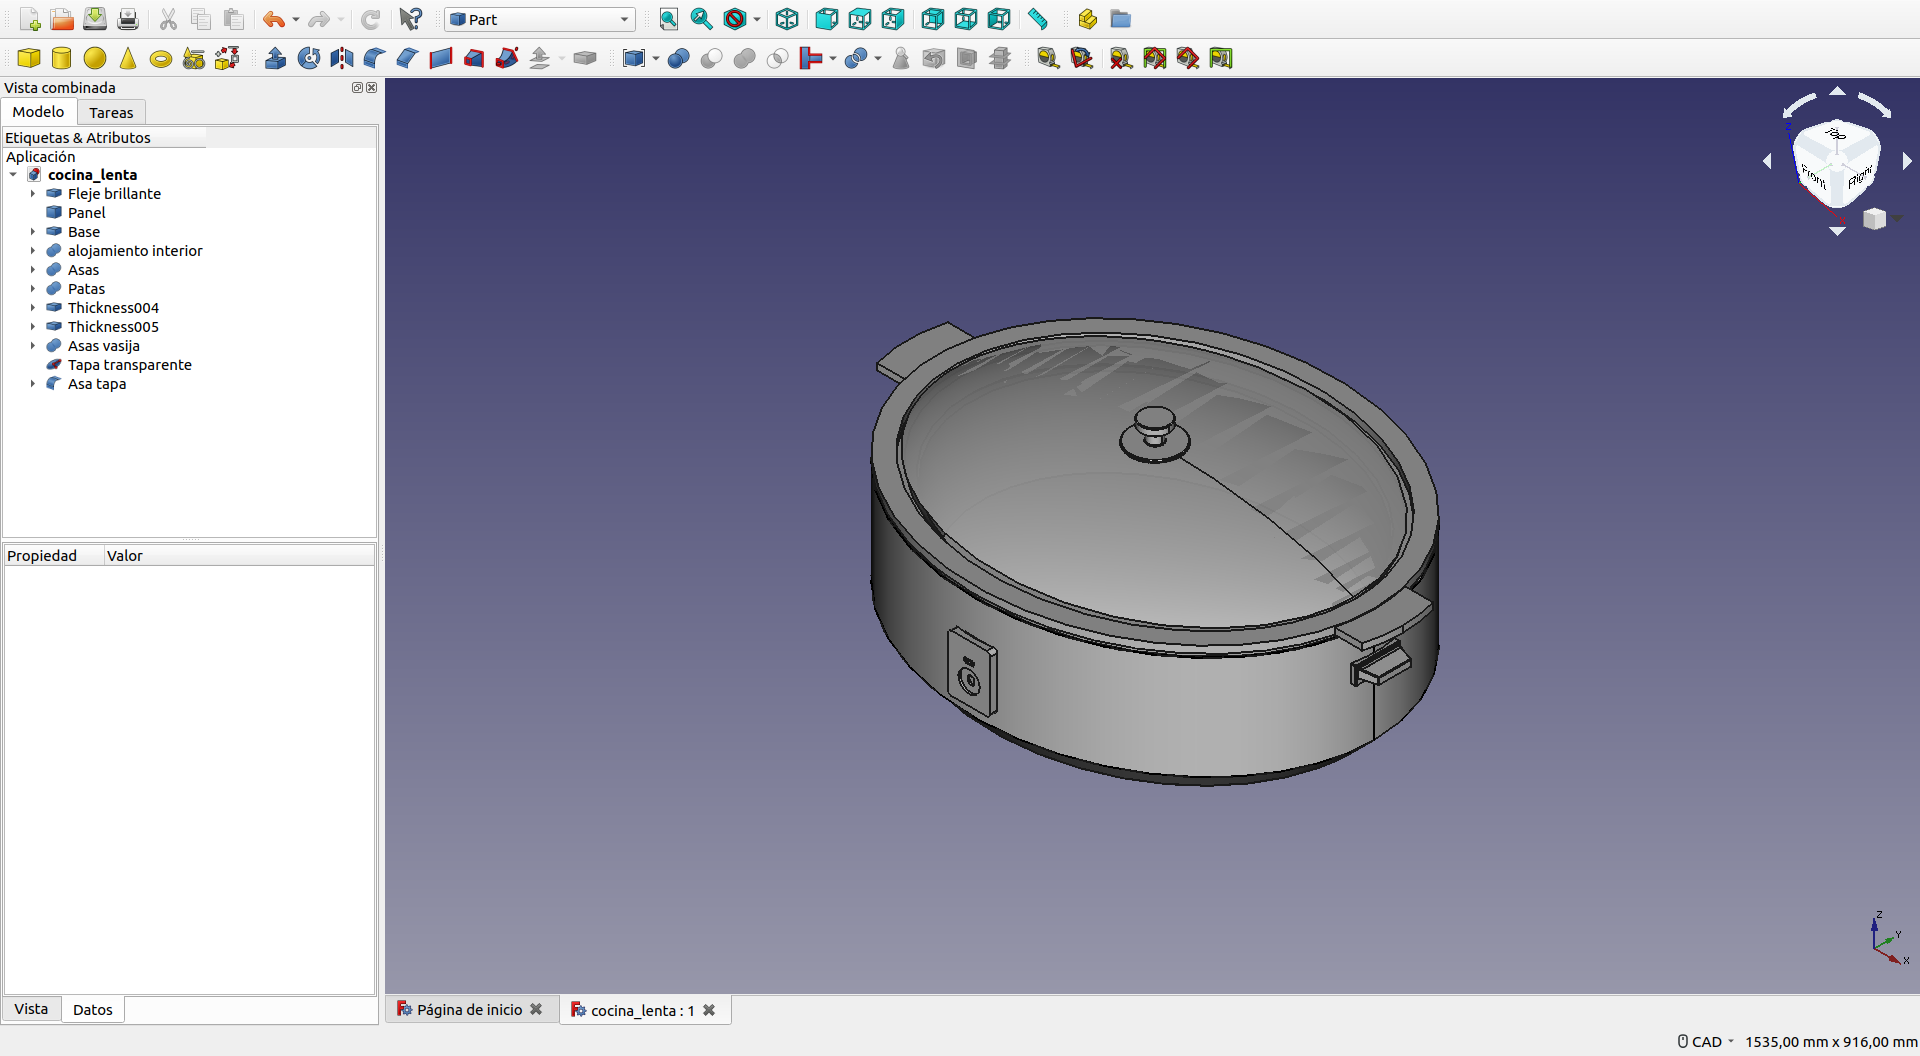Open the Part workbench selector dropdown
The width and height of the screenshot is (1920, 1056).
point(540,19)
